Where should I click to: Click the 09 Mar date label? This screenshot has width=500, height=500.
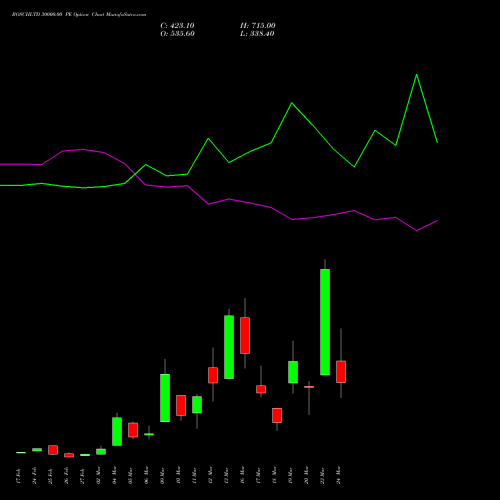point(162,475)
